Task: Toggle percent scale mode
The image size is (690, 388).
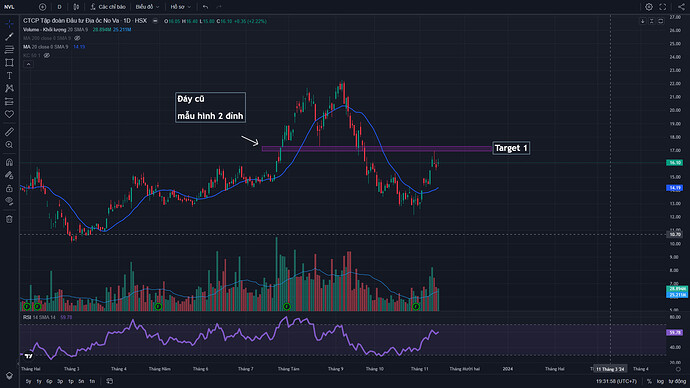Action: point(649,381)
